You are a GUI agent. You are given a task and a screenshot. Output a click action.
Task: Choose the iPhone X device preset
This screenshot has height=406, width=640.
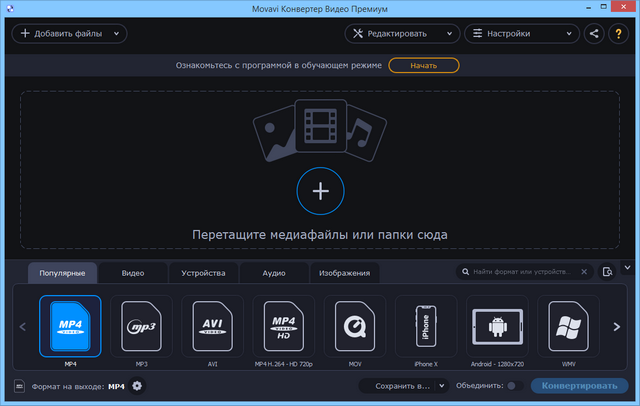(426, 325)
